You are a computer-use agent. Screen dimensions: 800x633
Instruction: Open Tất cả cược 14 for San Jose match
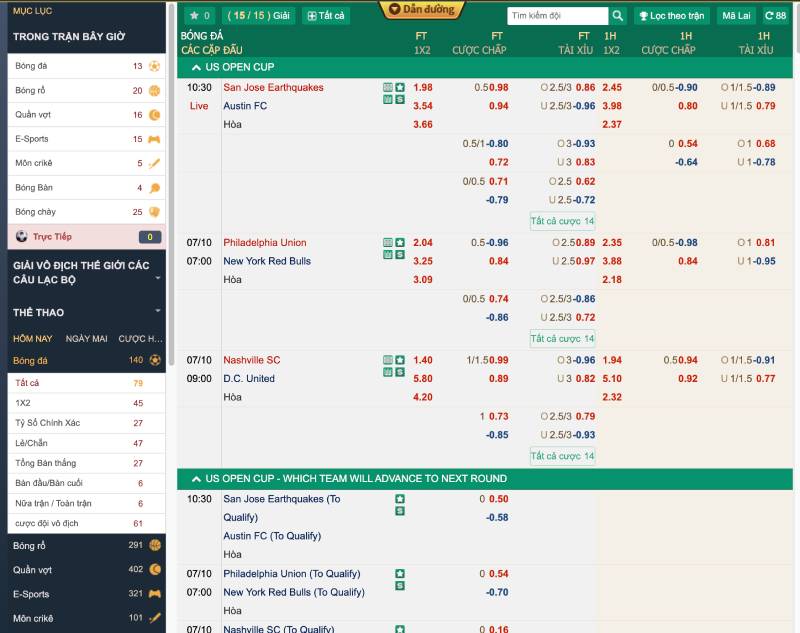[562, 221]
